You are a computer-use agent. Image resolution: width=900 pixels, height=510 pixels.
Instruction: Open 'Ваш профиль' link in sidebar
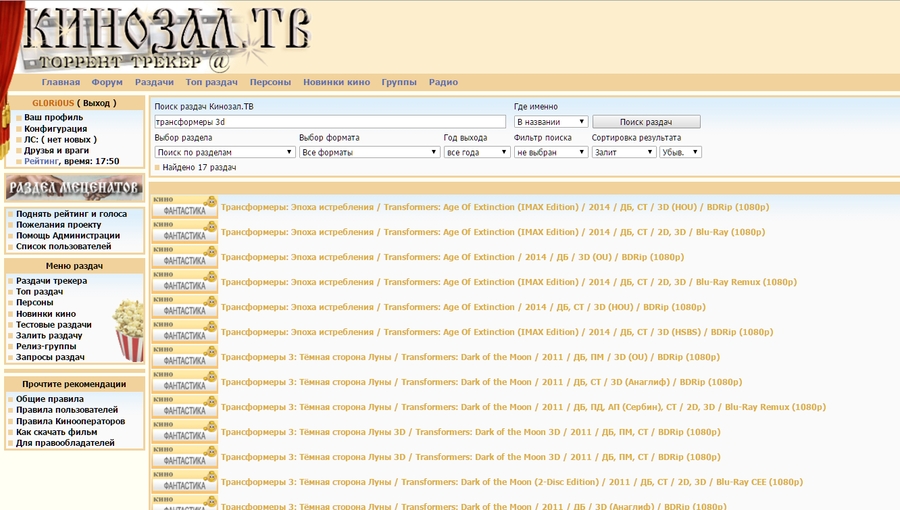click(53, 117)
